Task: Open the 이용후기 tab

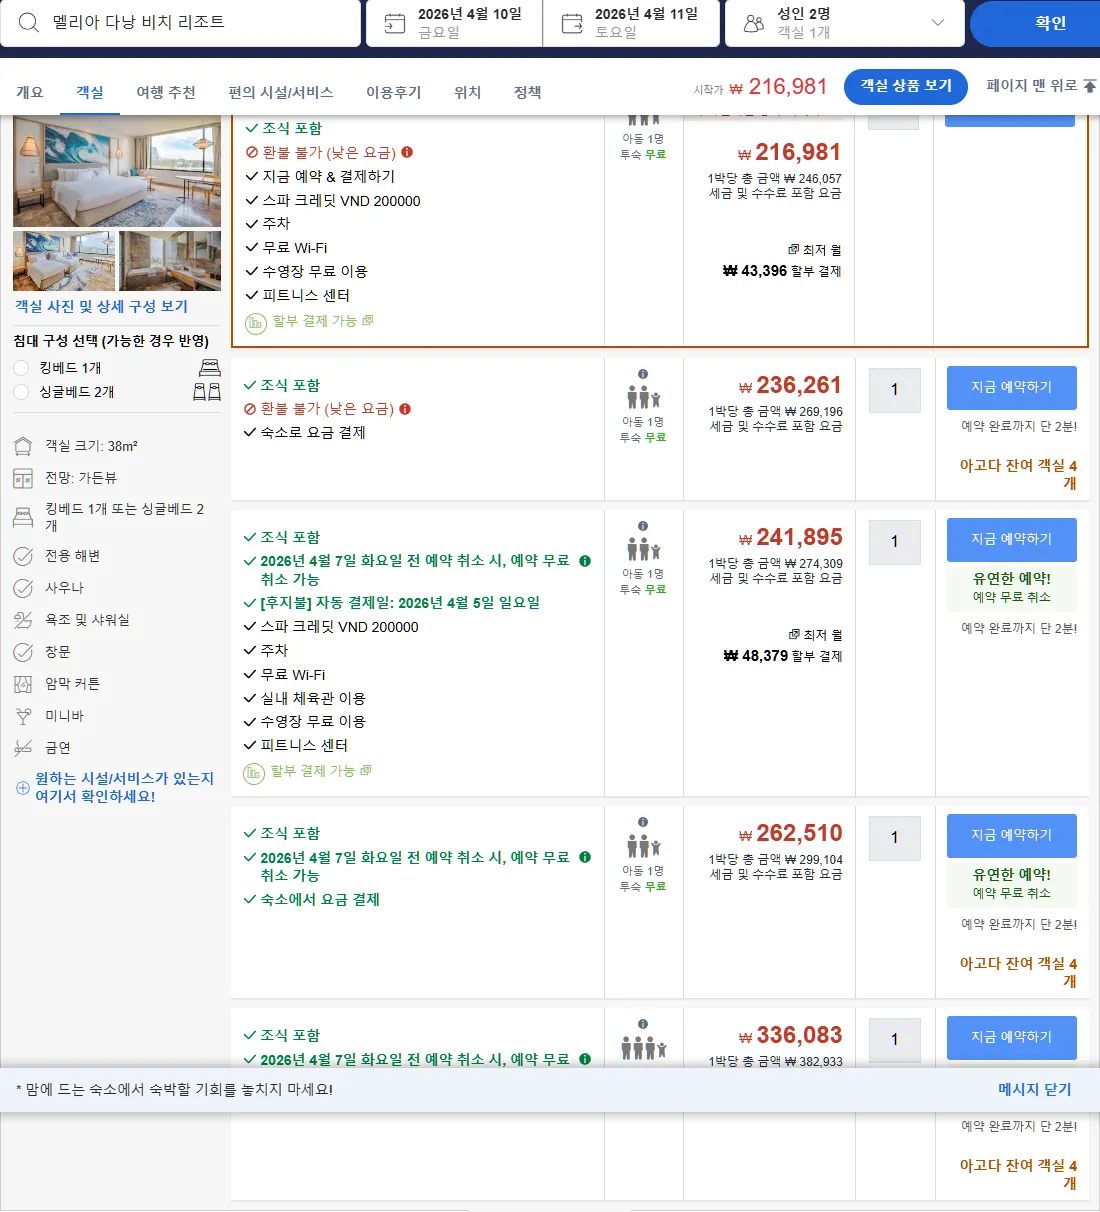Action: pos(394,92)
